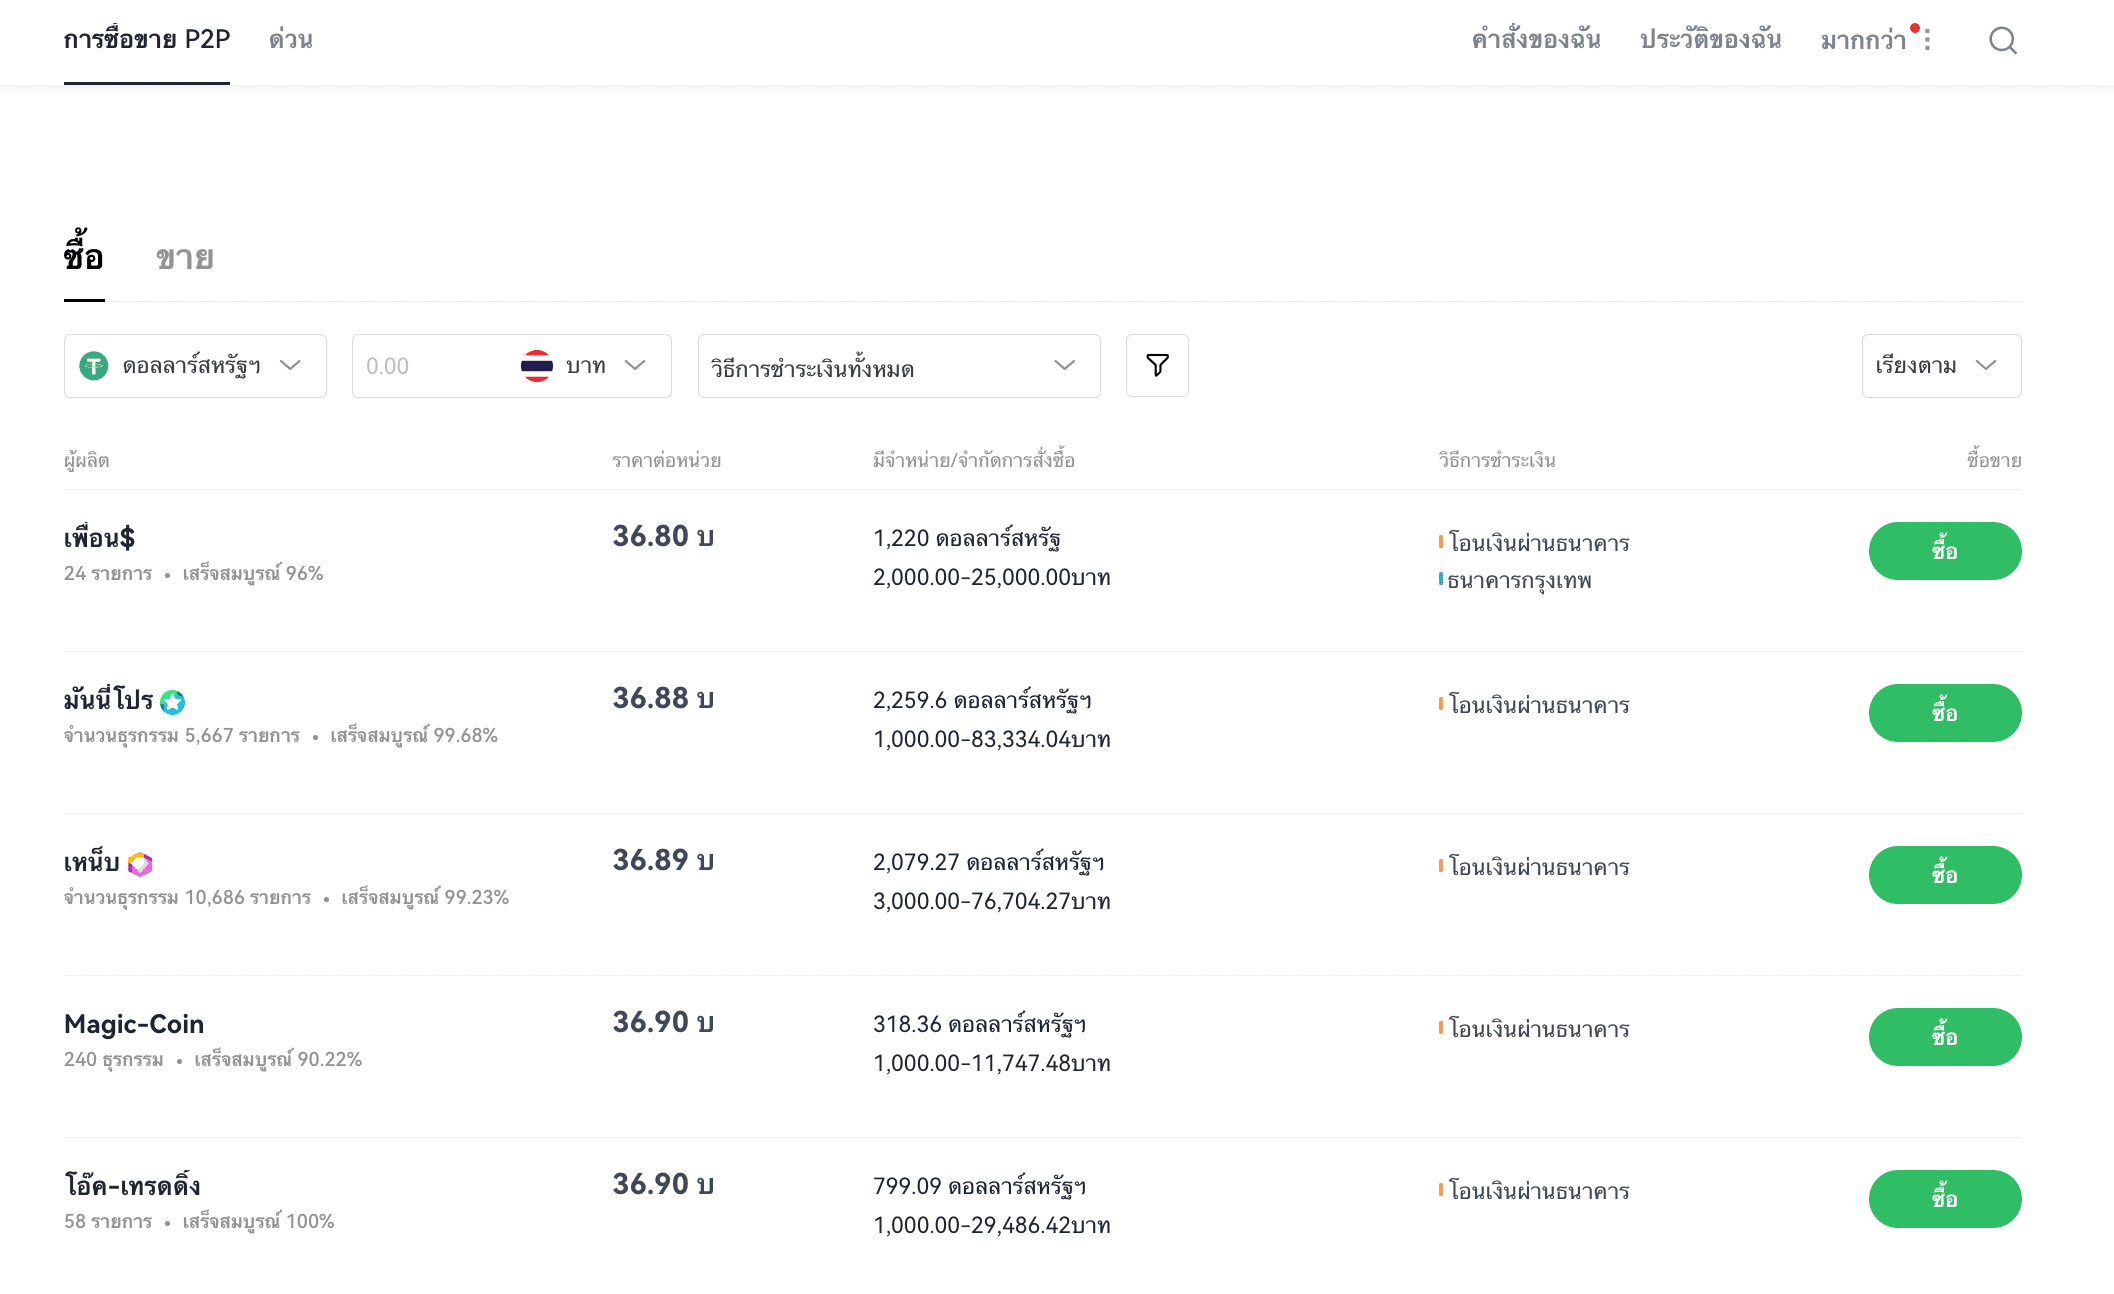
Task: Click เสร็จสมบูรณ์ 99.68% stat text
Action: [414, 736]
